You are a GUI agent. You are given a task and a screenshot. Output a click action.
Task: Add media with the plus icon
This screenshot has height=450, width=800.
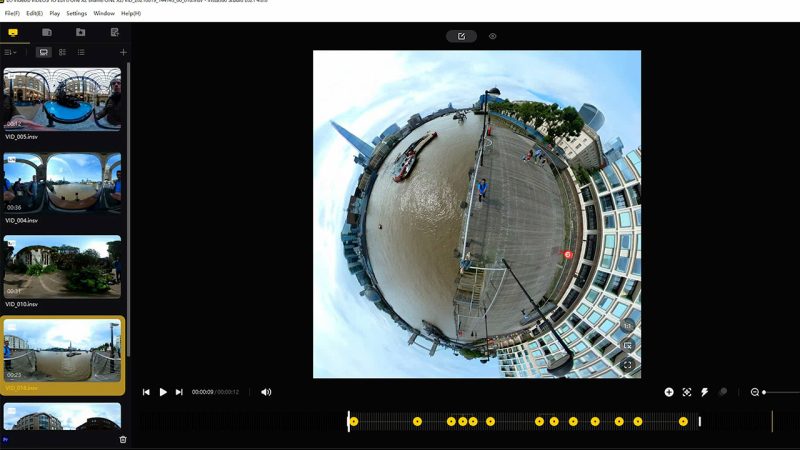point(123,52)
